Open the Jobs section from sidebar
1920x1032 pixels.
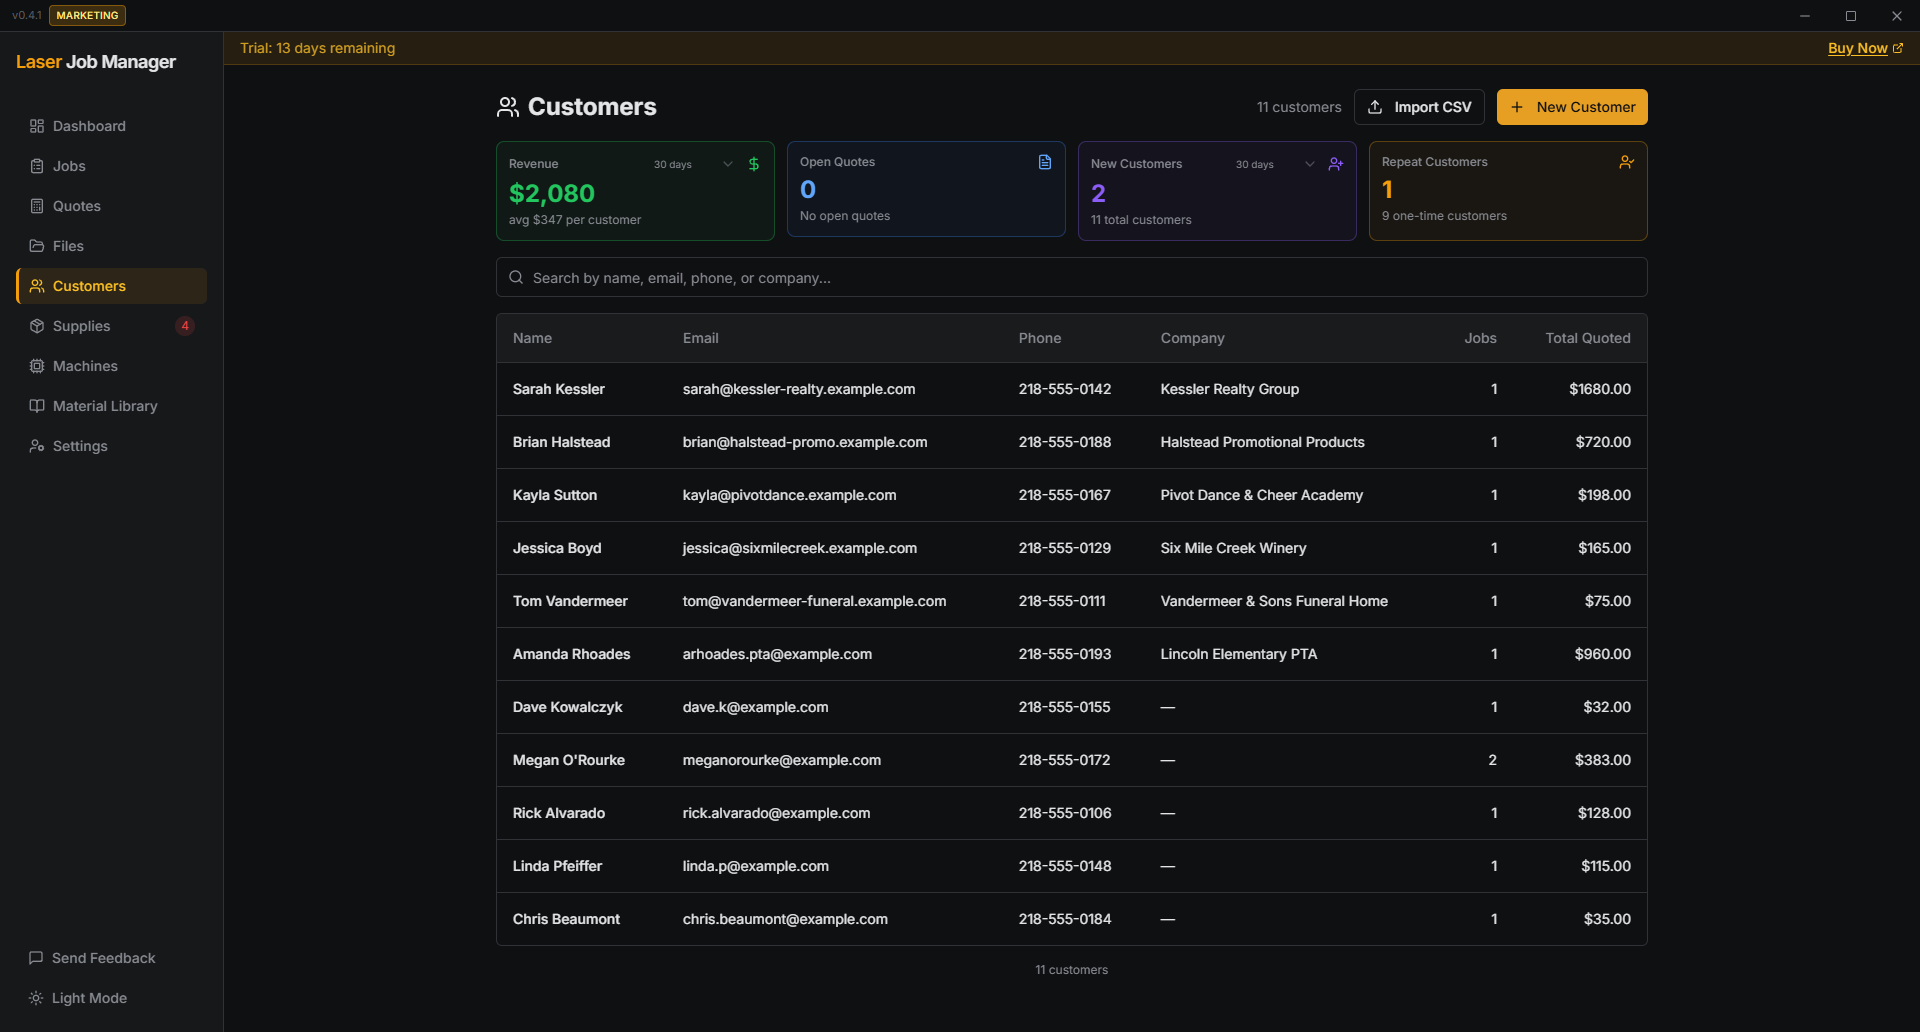pyautogui.click(x=68, y=166)
